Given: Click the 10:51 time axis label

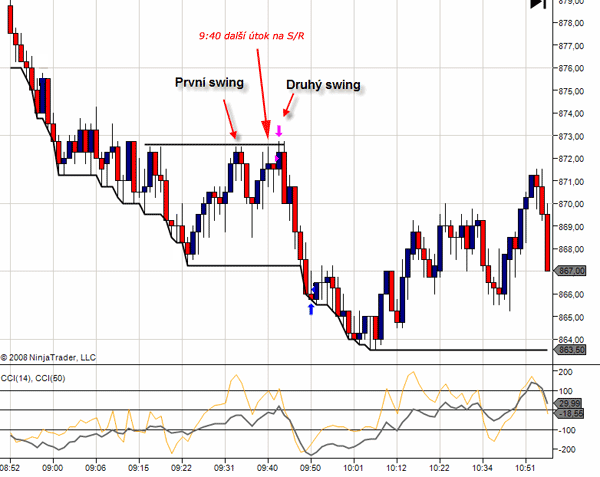Looking at the screenshot, I should click(x=525, y=467).
